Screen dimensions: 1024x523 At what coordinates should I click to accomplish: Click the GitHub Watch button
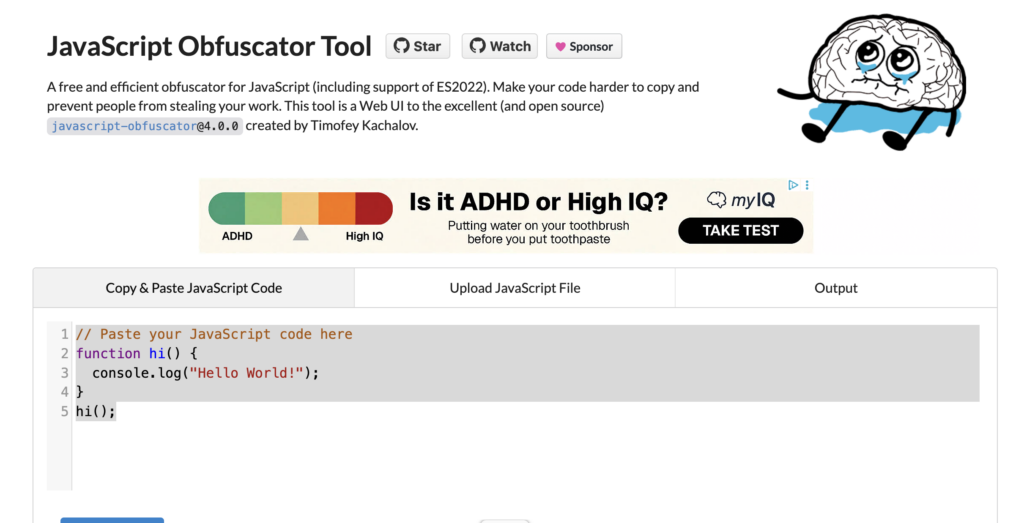(500, 46)
